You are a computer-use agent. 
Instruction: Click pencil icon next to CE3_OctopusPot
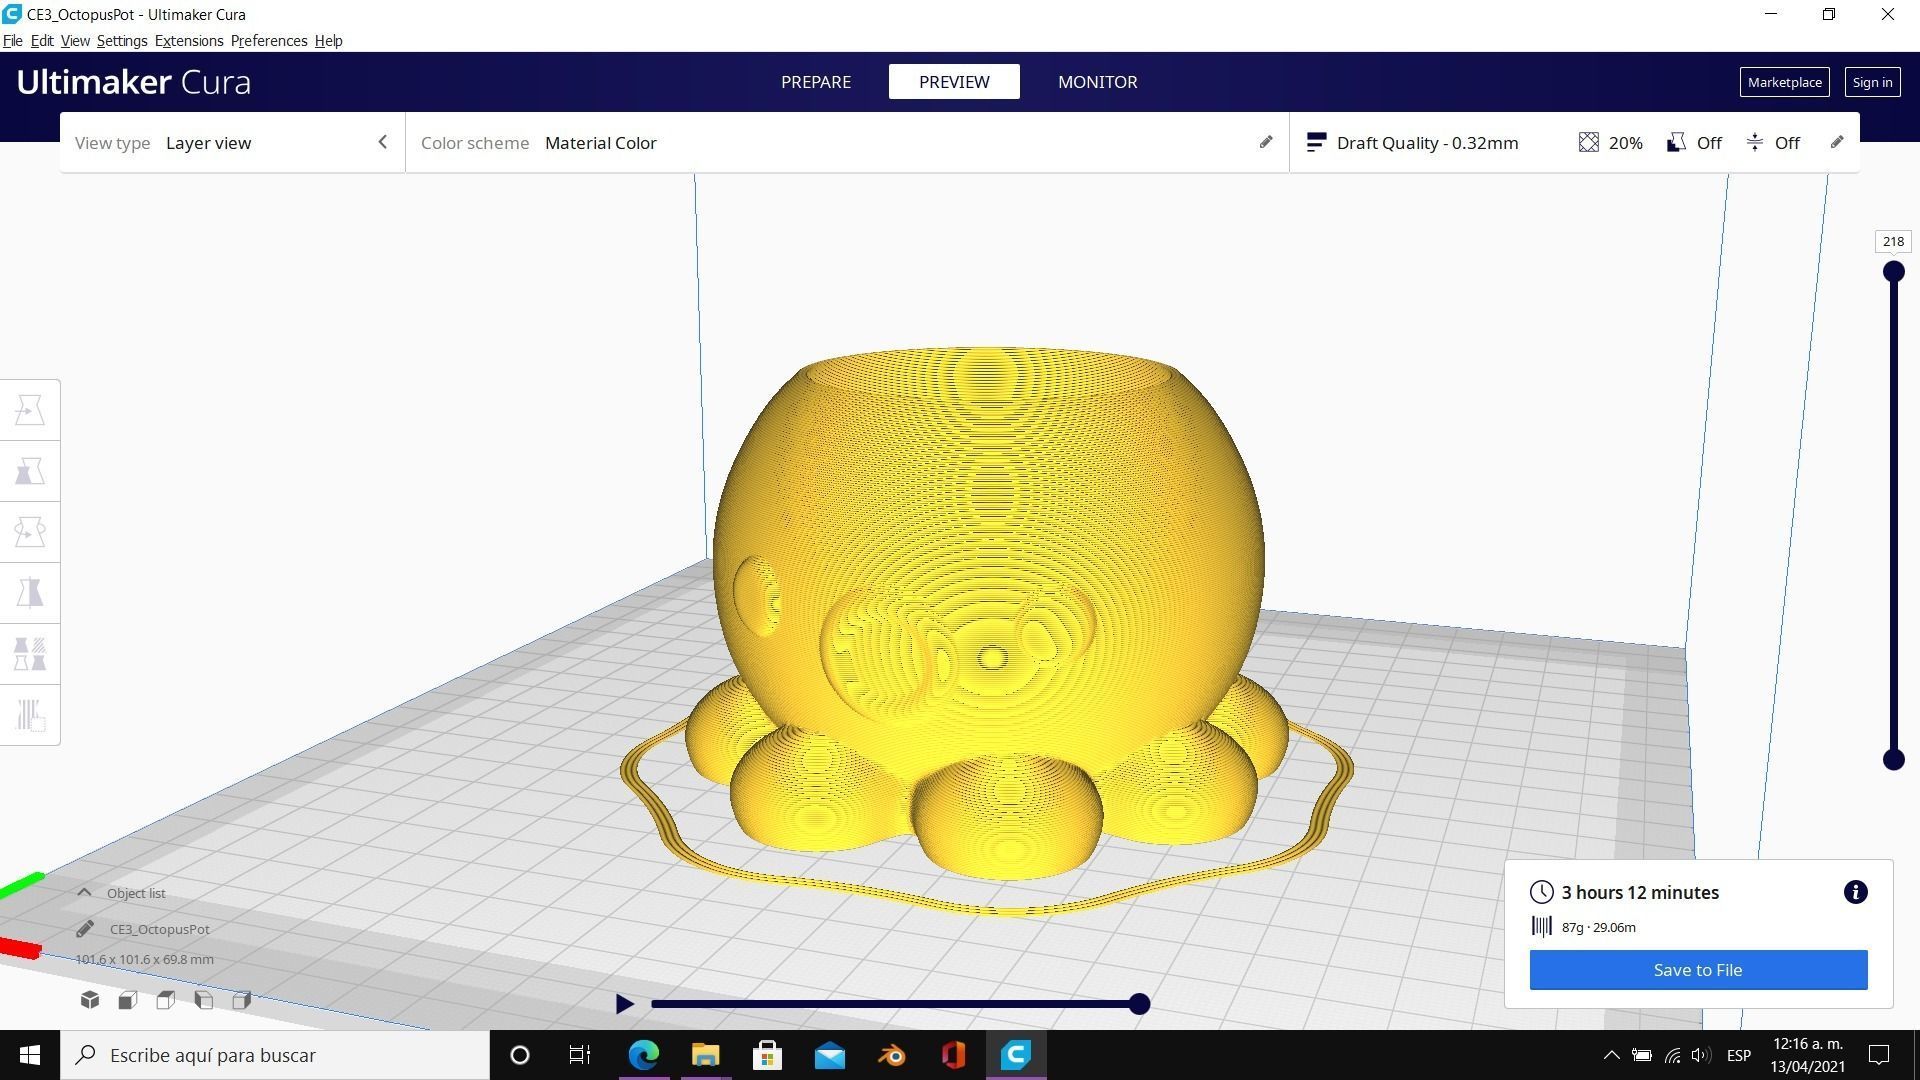pyautogui.click(x=85, y=929)
